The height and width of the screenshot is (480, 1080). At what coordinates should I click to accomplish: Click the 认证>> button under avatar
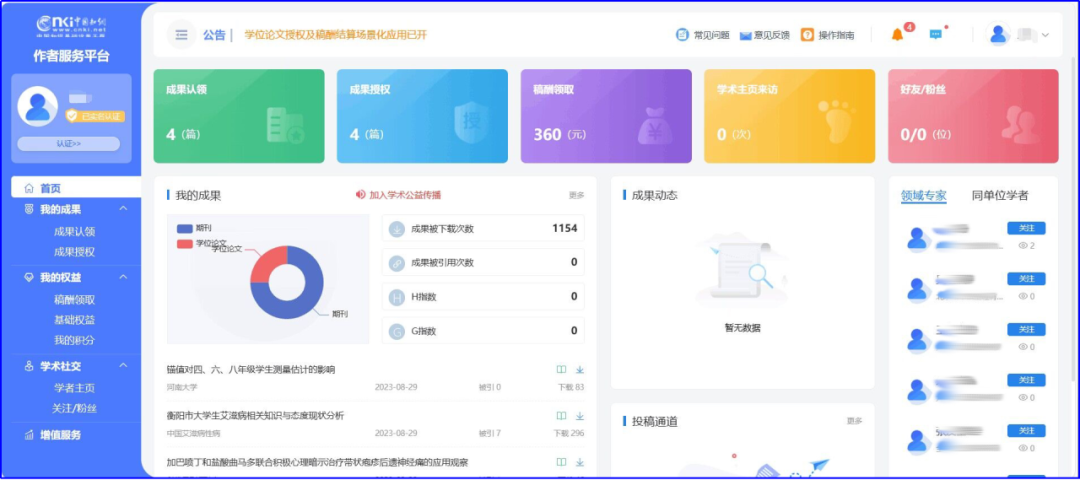click(68, 144)
